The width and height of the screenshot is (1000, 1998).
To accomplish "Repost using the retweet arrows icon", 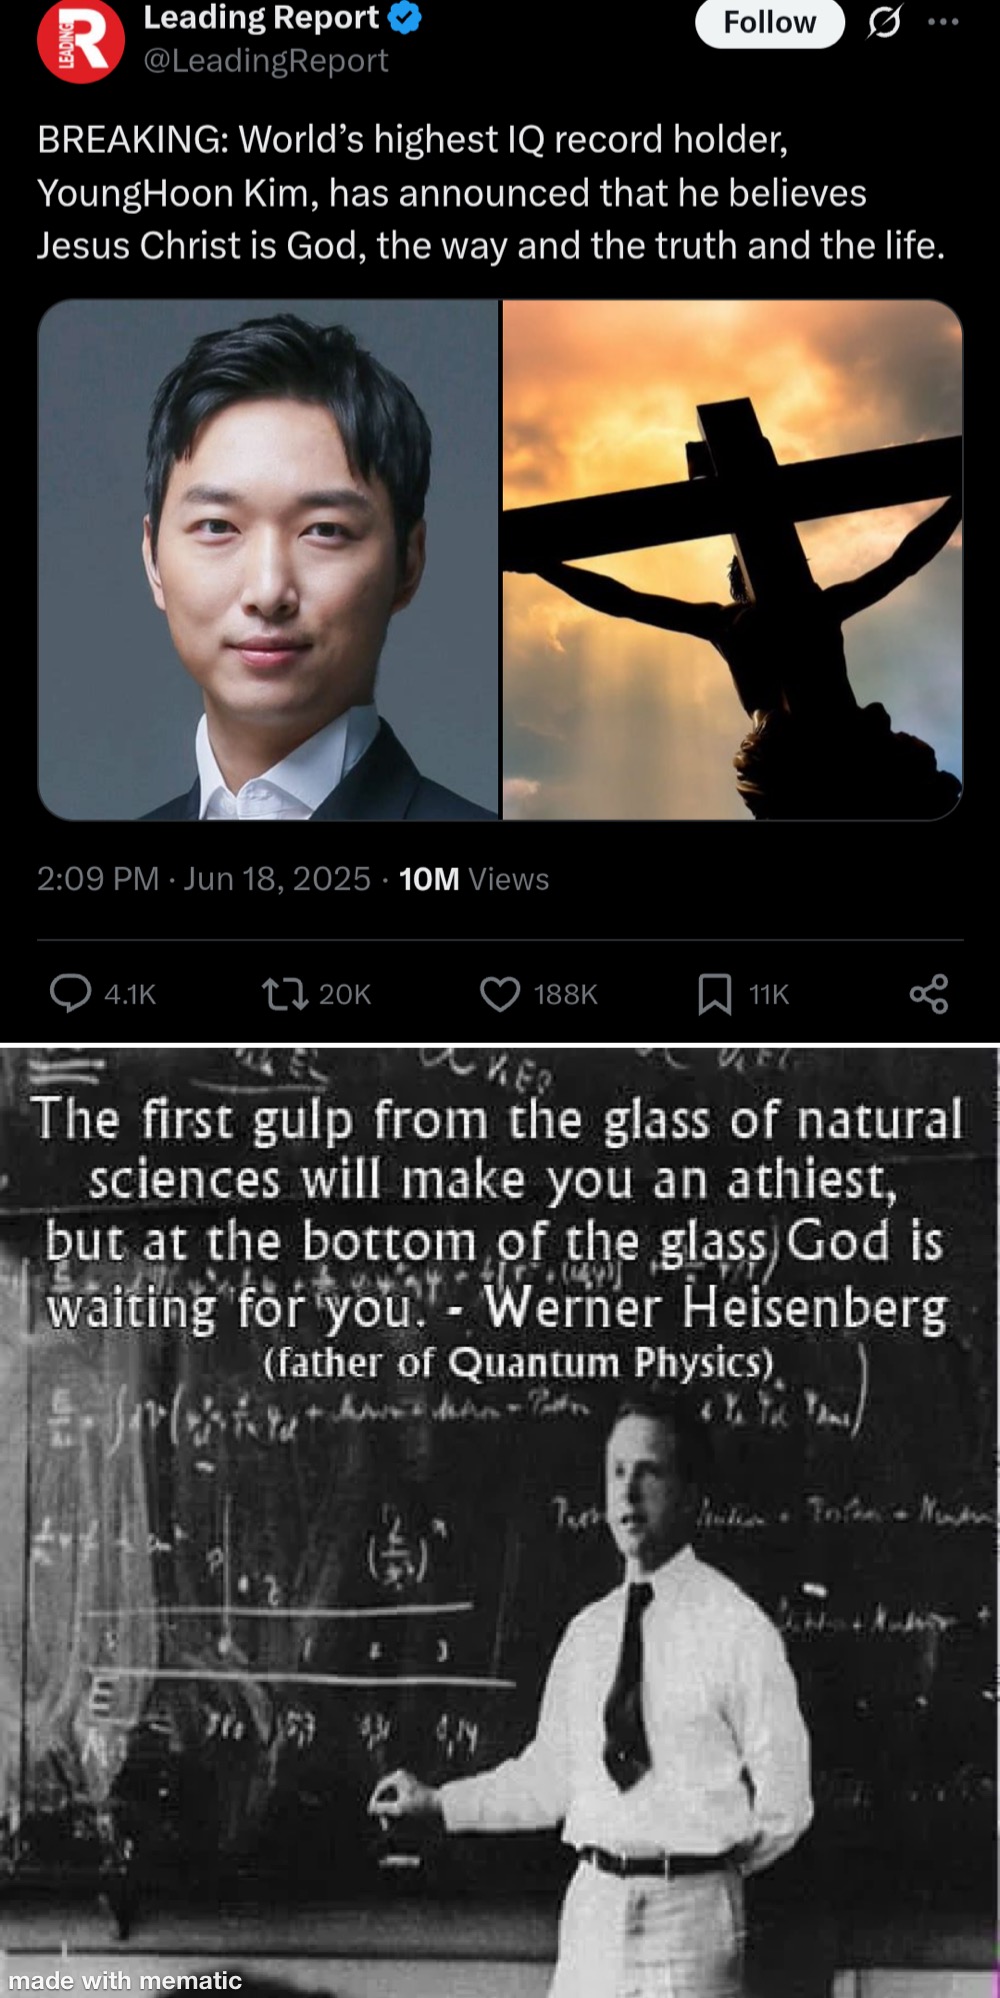I will [x=285, y=994].
